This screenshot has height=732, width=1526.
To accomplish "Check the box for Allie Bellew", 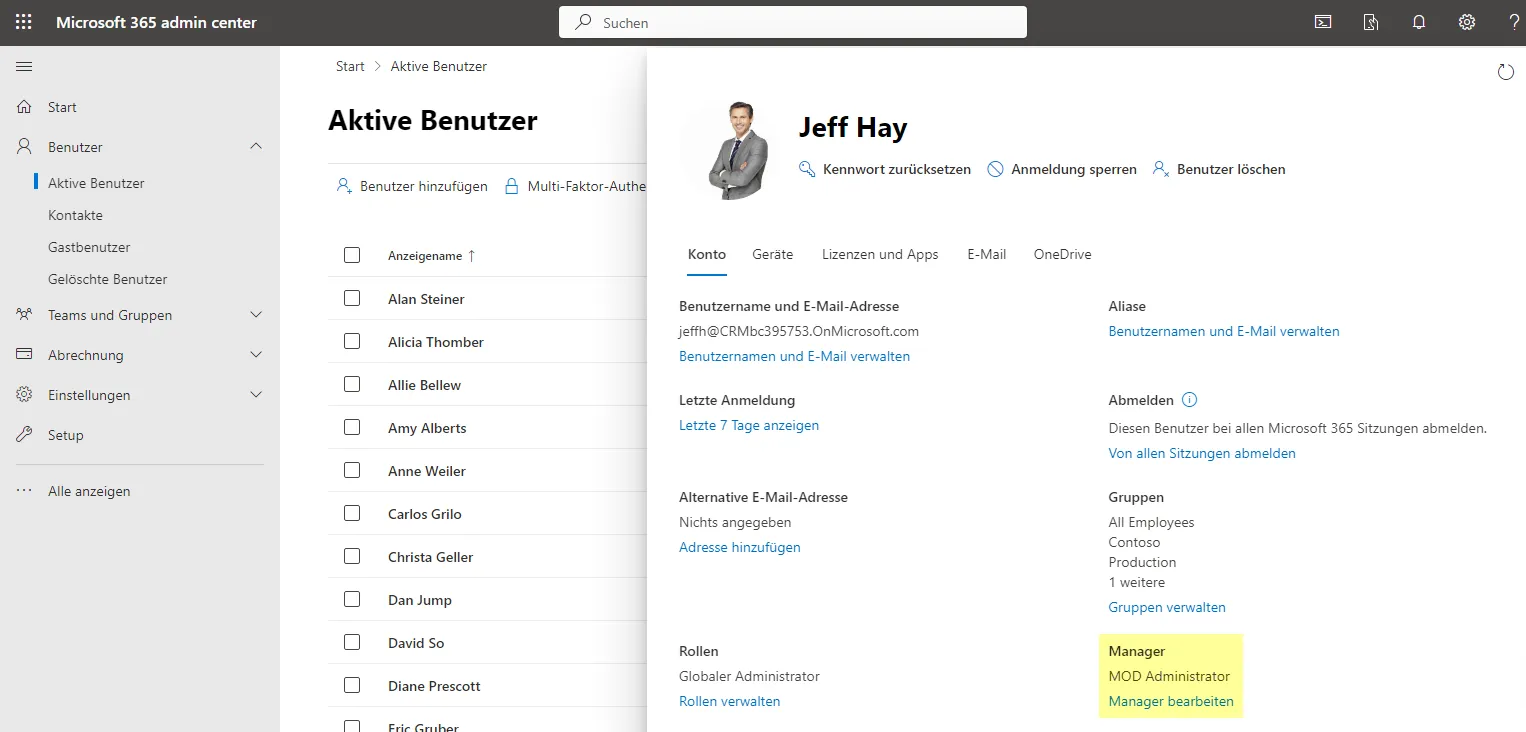I will [x=352, y=384].
